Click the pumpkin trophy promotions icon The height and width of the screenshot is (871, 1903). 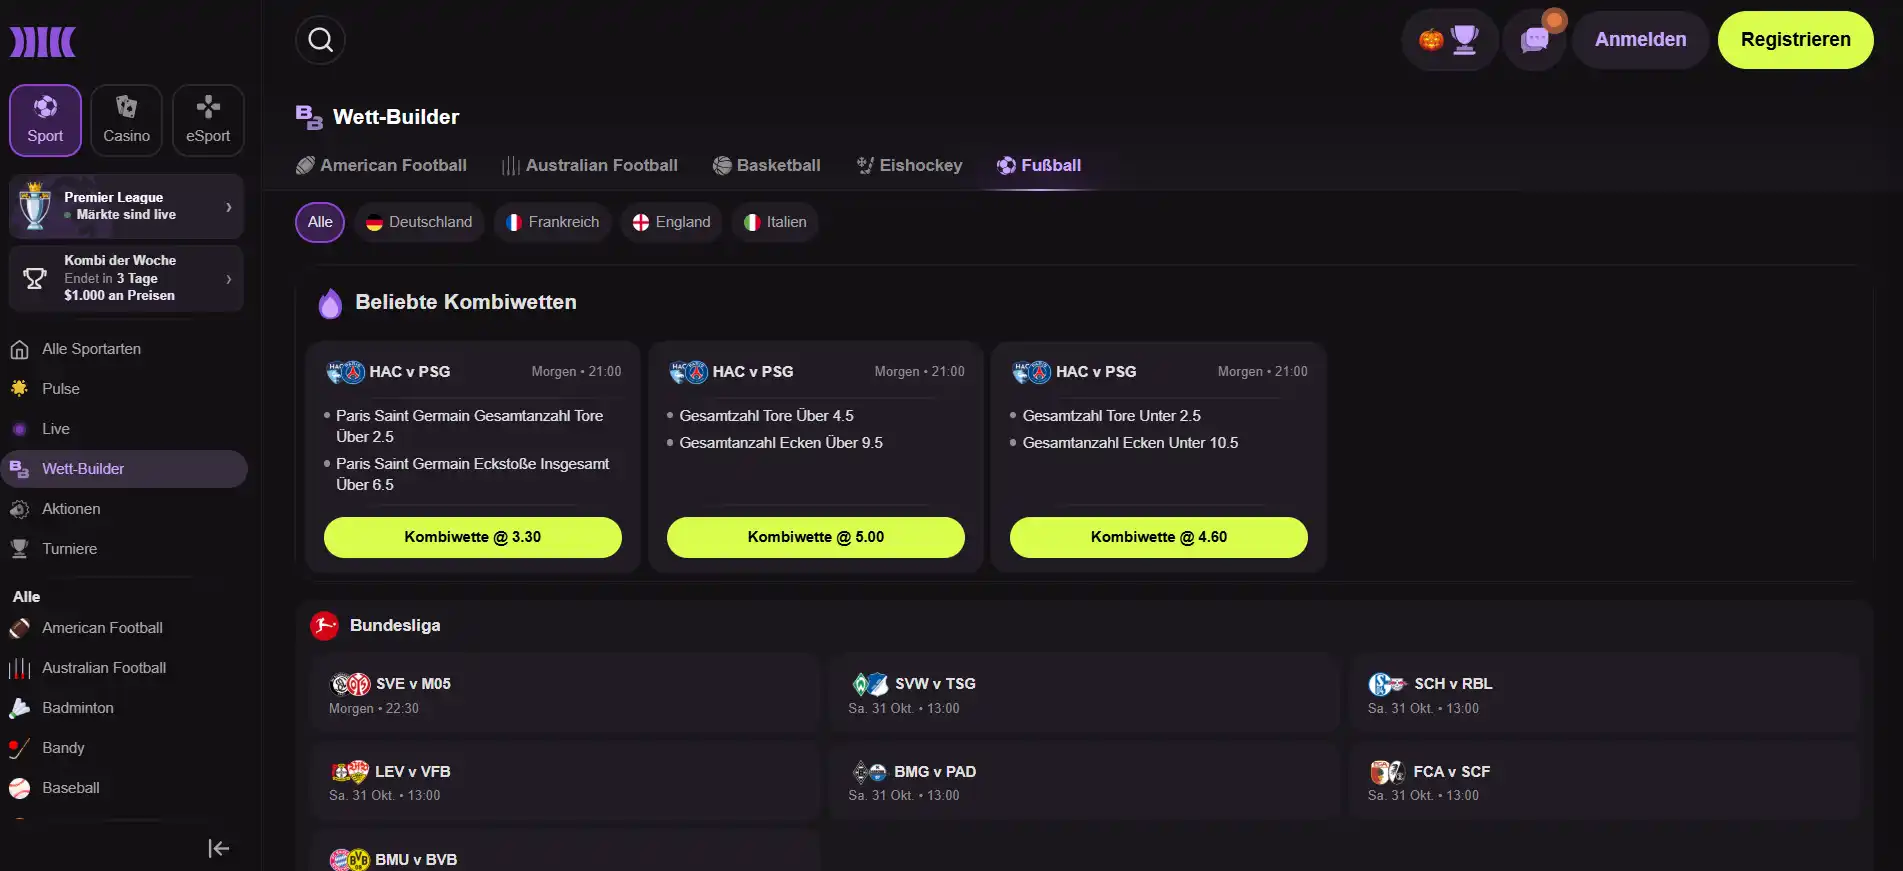(1449, 40)
